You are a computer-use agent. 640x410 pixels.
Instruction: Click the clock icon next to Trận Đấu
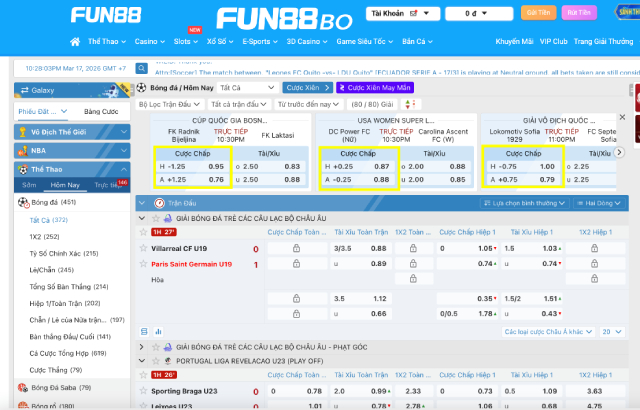pos(159,203)
